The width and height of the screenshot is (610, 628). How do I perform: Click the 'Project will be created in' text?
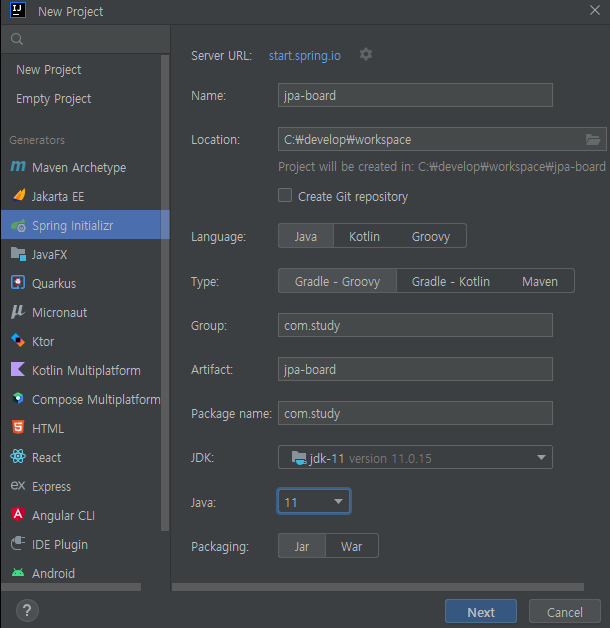[442, 167]
